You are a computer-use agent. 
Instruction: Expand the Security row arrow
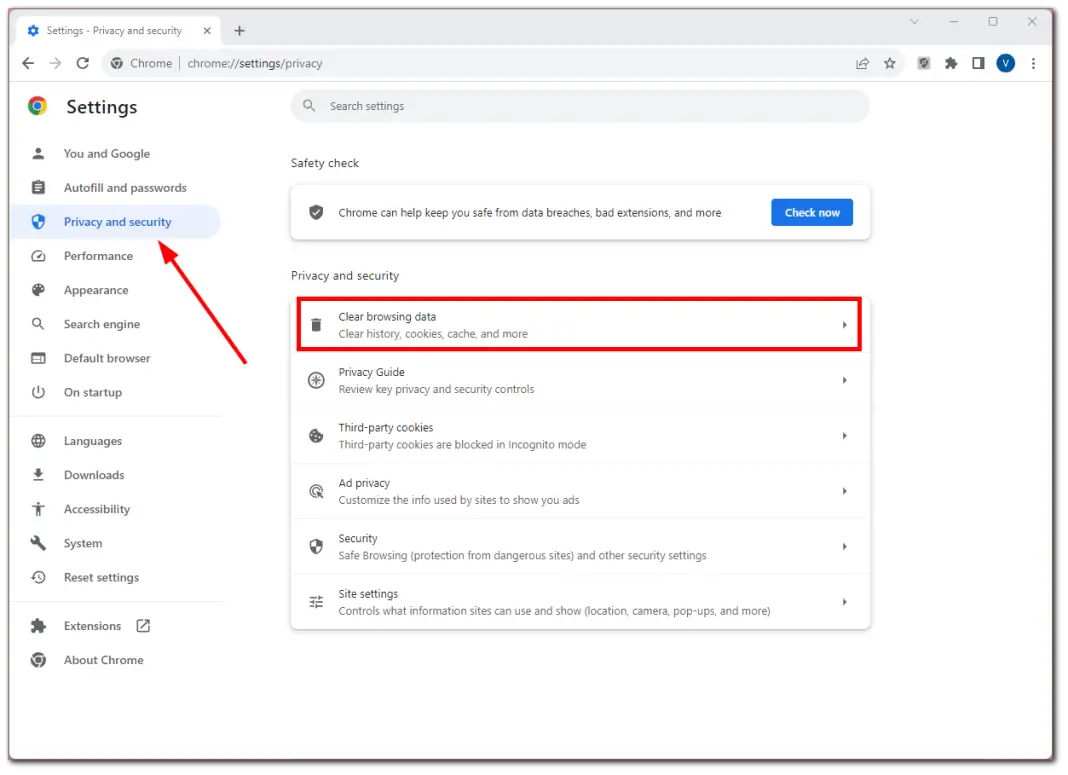coord(844,546)
